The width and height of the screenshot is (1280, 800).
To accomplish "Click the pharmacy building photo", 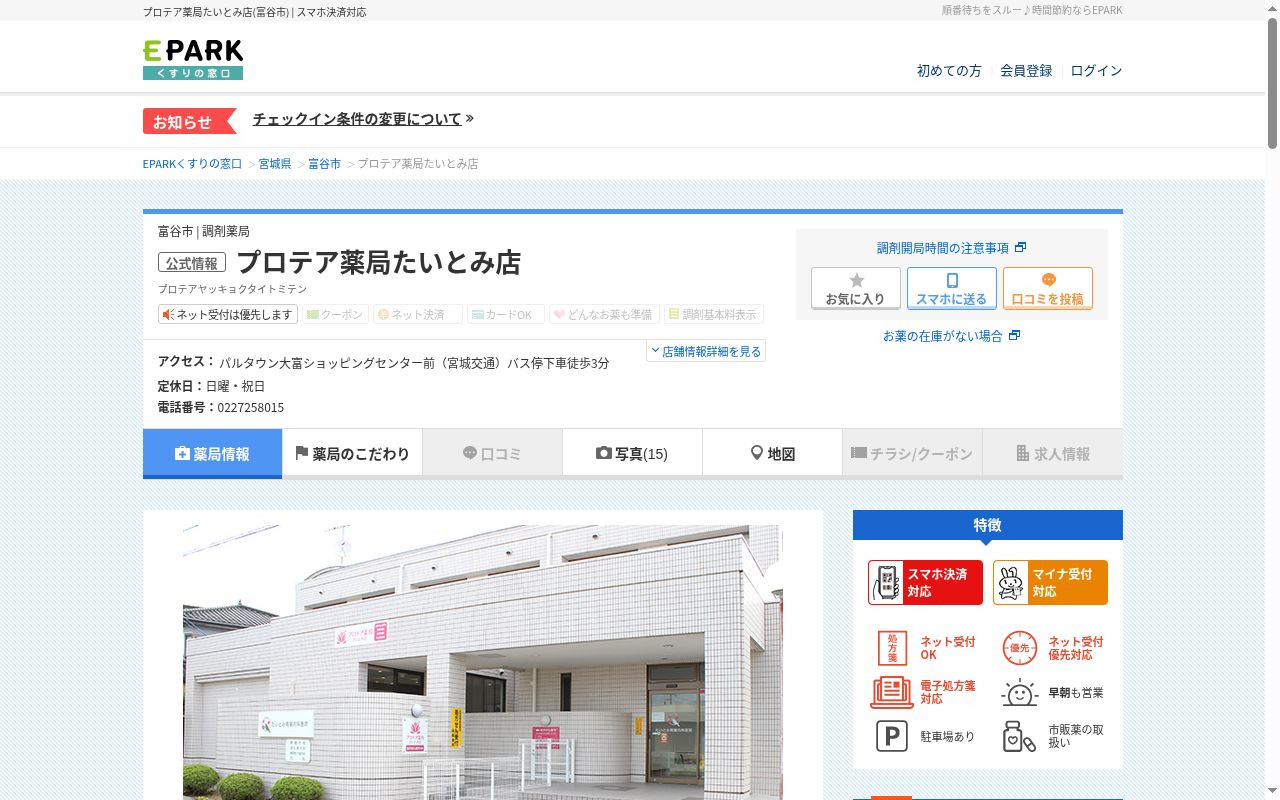I will (x=483, y=662).
